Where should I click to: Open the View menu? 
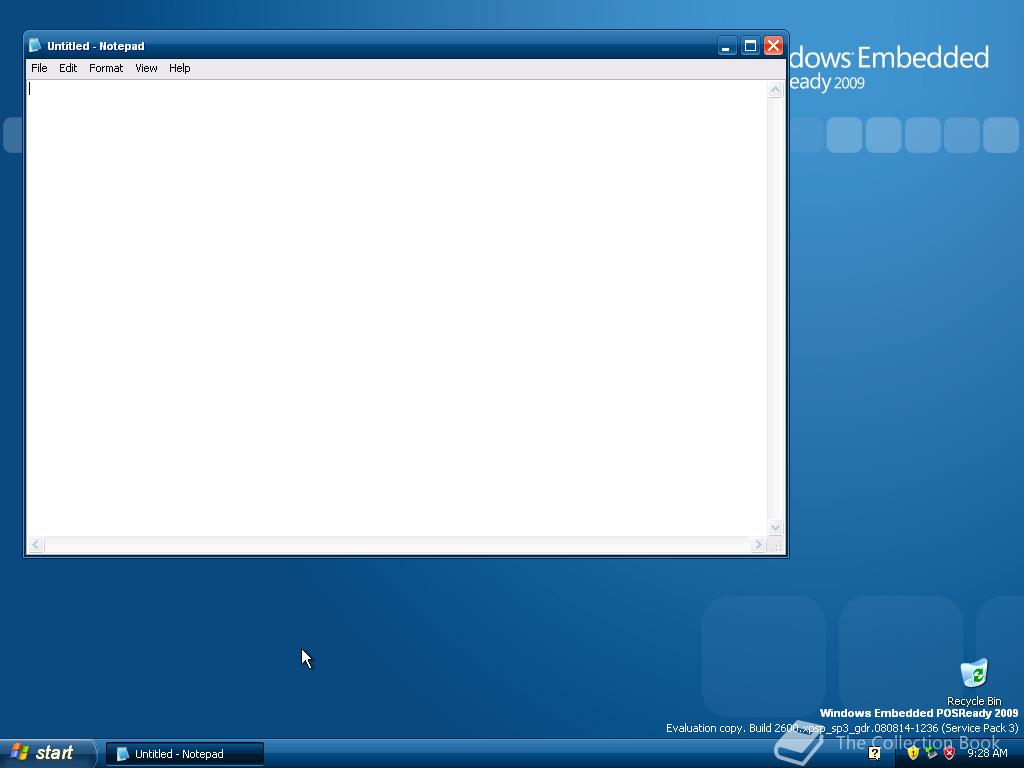146,68
